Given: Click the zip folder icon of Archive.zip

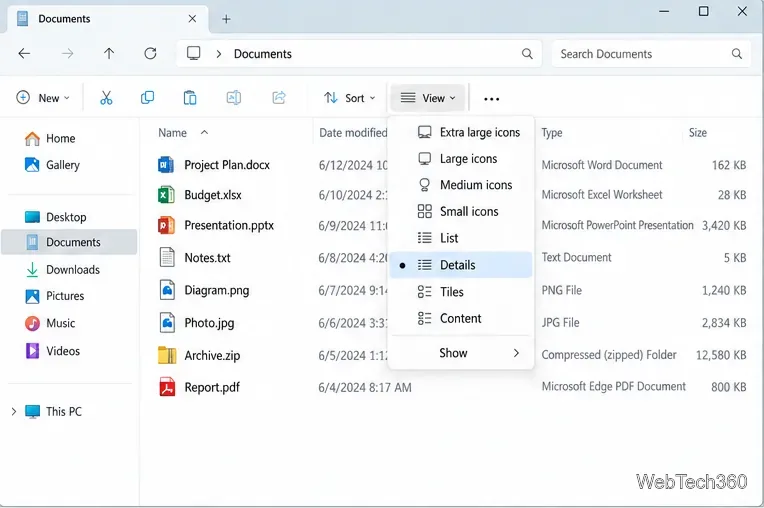Looking at the screenshot, I should click(167, 355).
